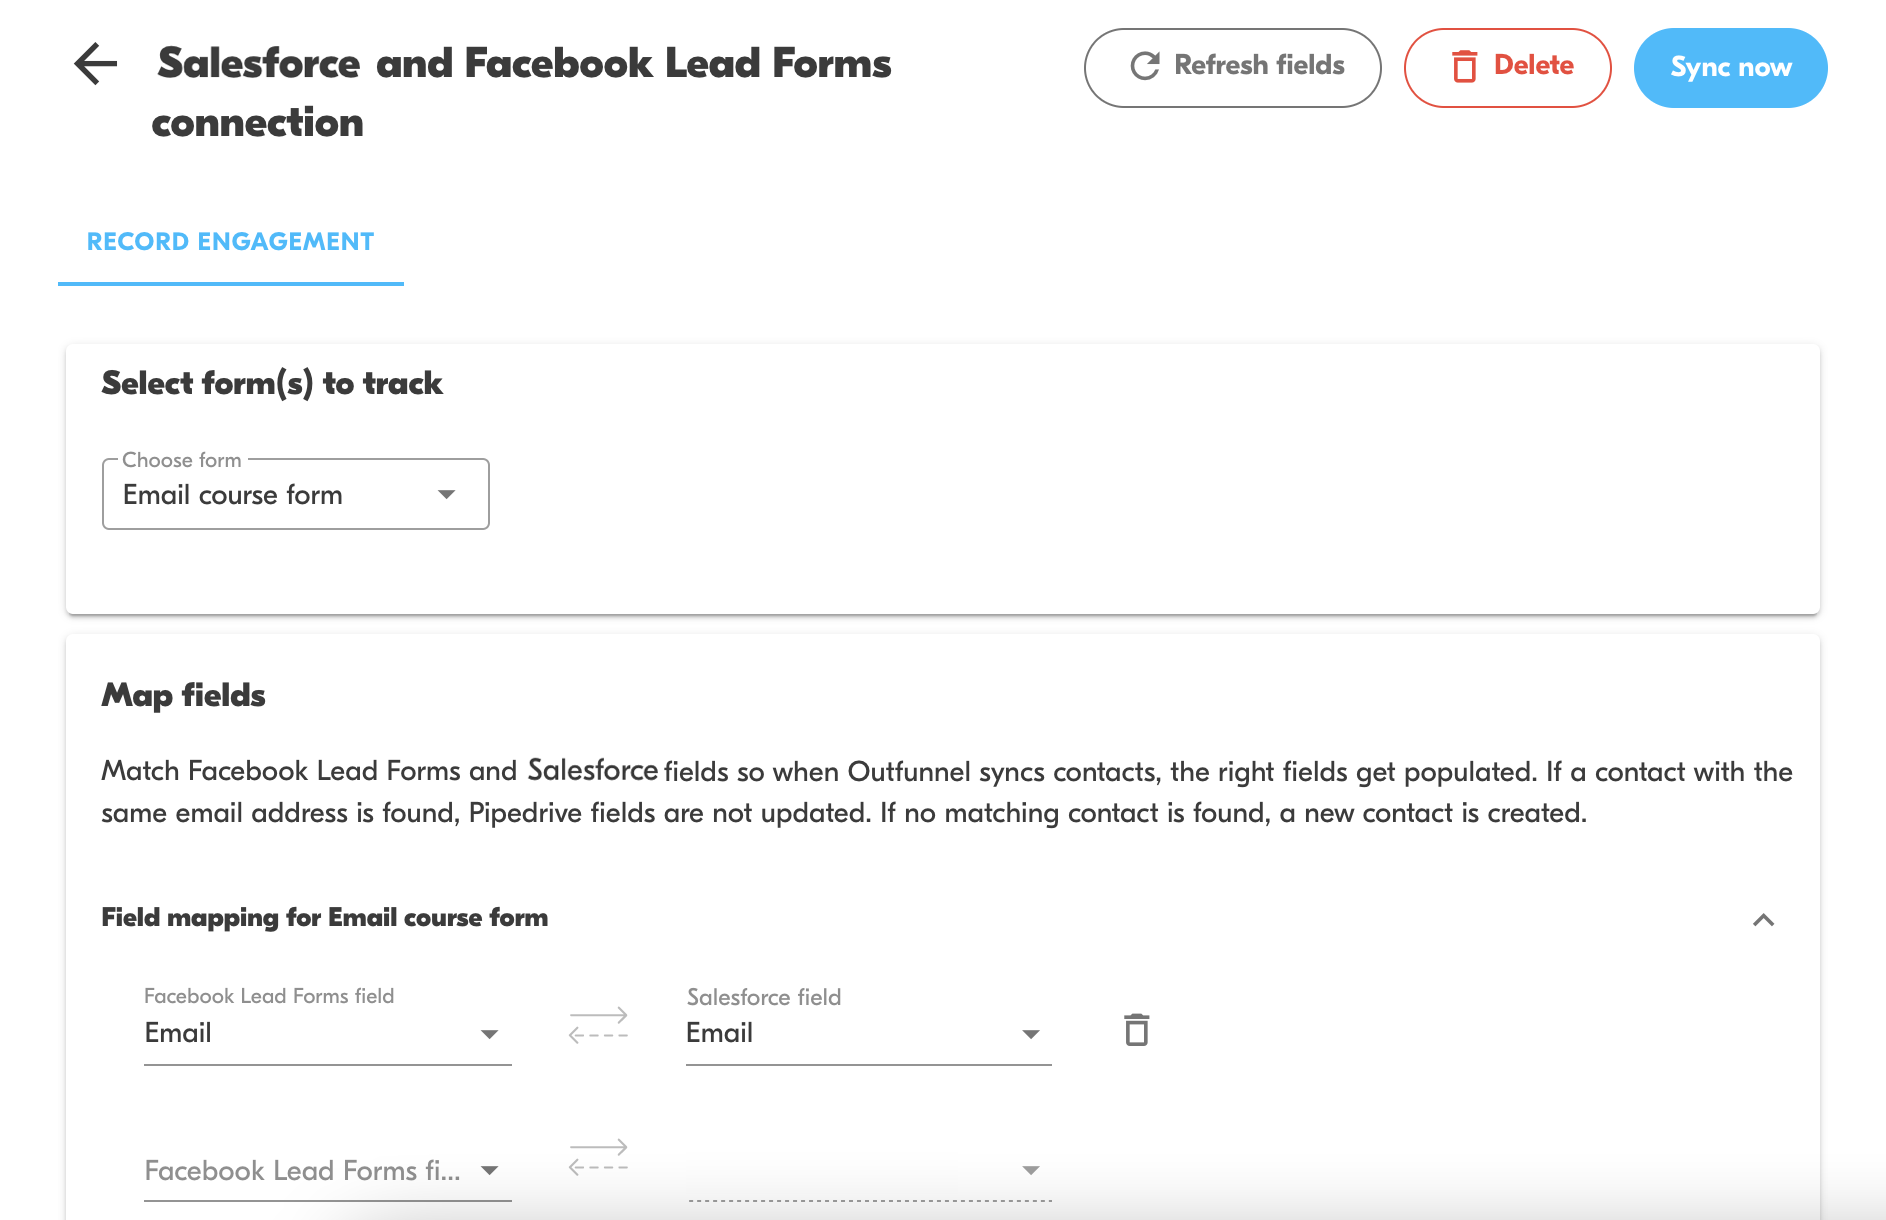Click the refresh icon in Refresh fields
This screenshot has height=1220, width=1886.
[1144, 66]
